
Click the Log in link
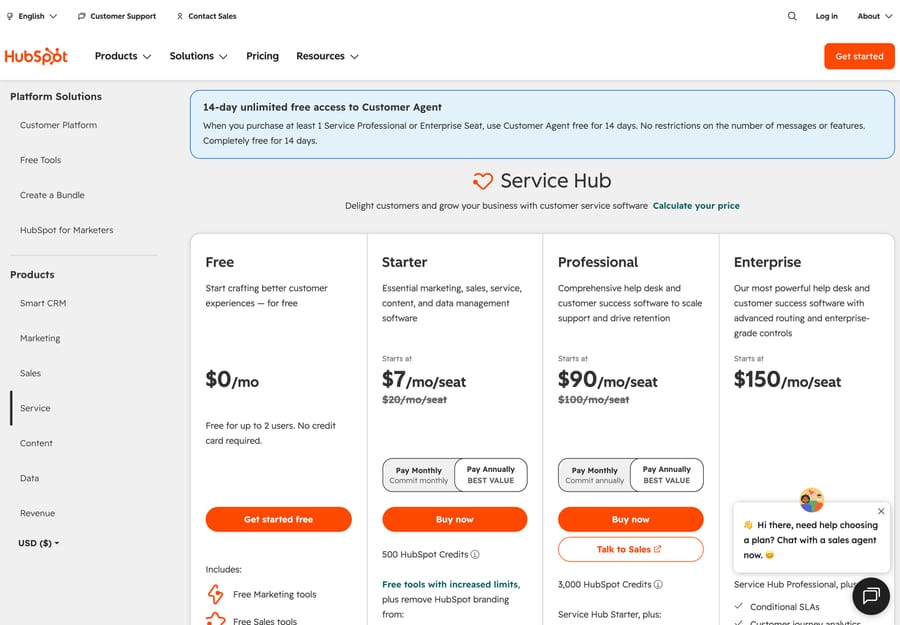coord(827,16)
